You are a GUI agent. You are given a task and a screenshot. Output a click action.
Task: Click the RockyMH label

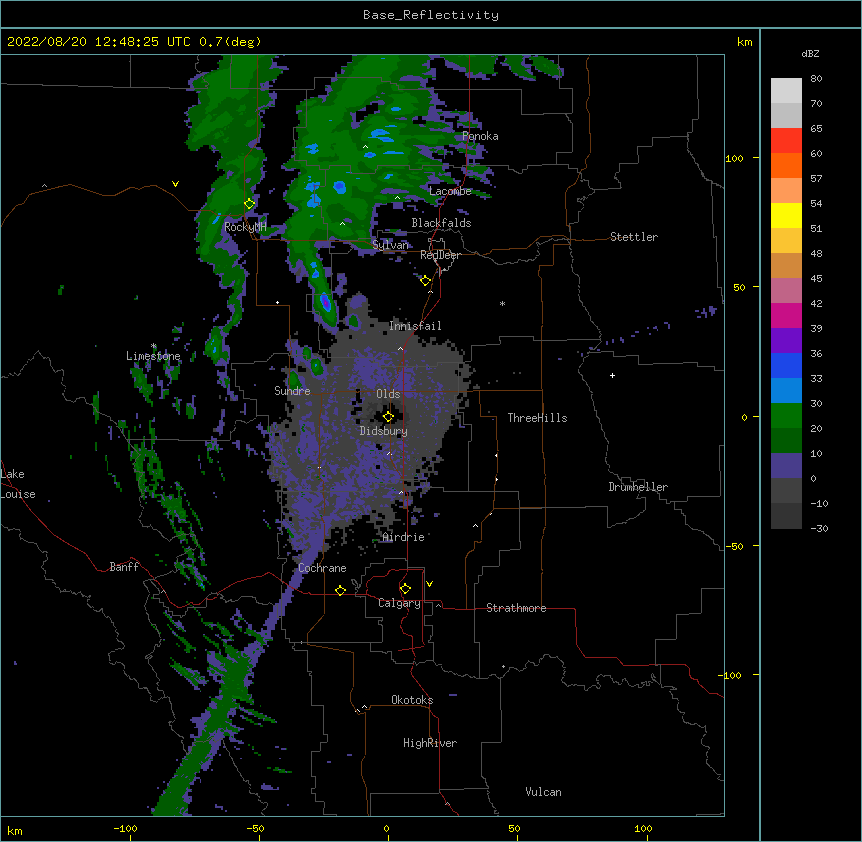245,227
